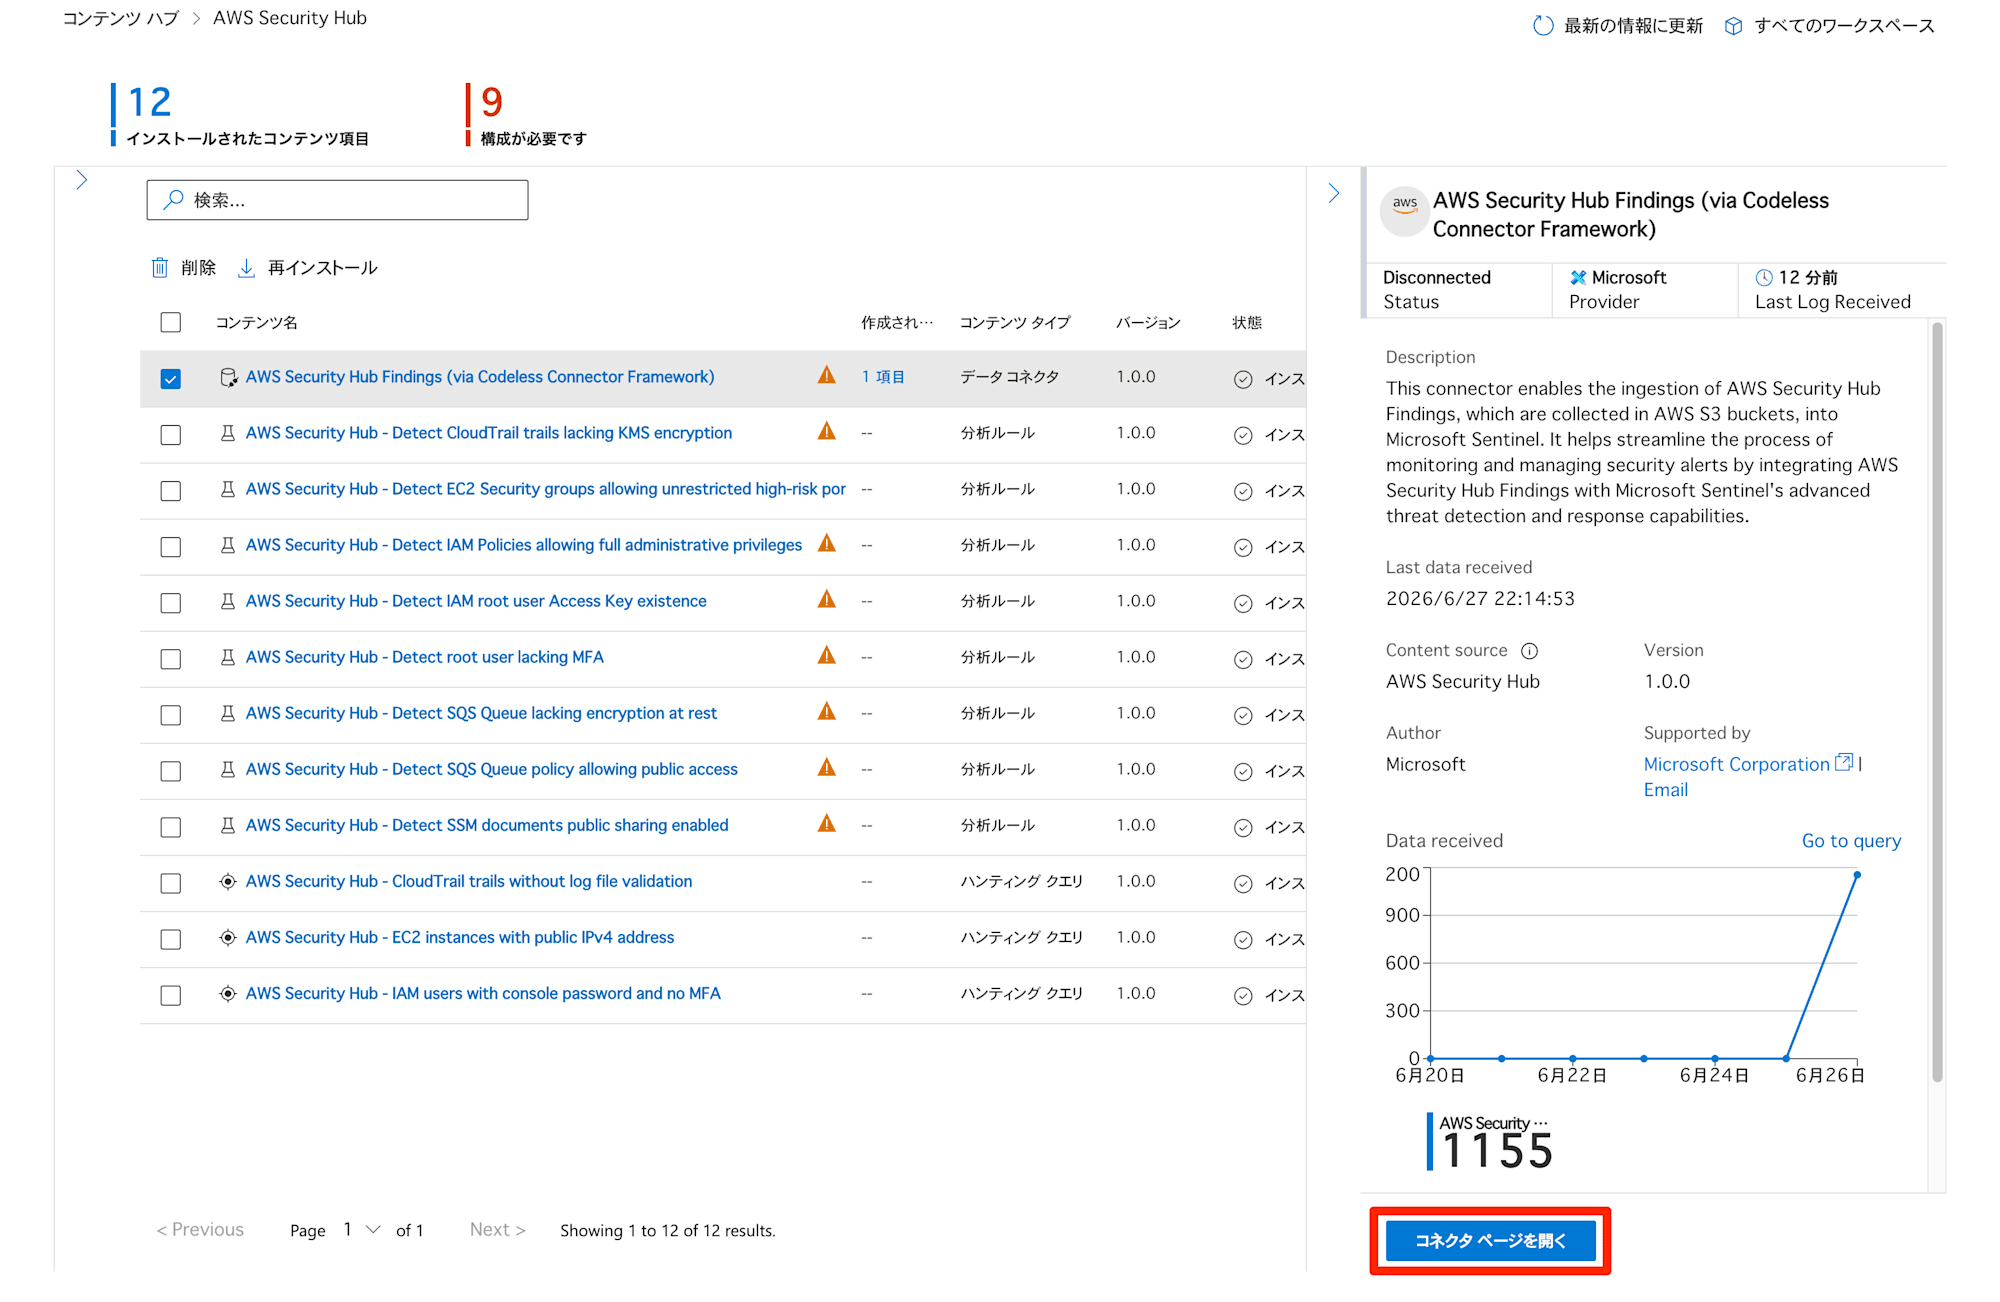Click the details panel vertical scrollbar
The image size is (2000, 1302).
click(1937, 701)
